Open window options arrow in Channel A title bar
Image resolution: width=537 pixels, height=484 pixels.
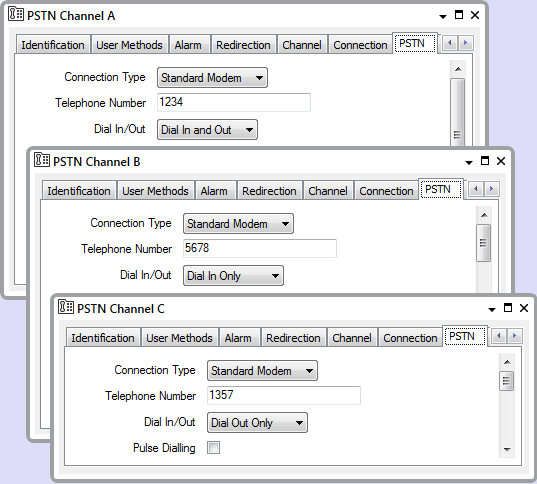443,16
